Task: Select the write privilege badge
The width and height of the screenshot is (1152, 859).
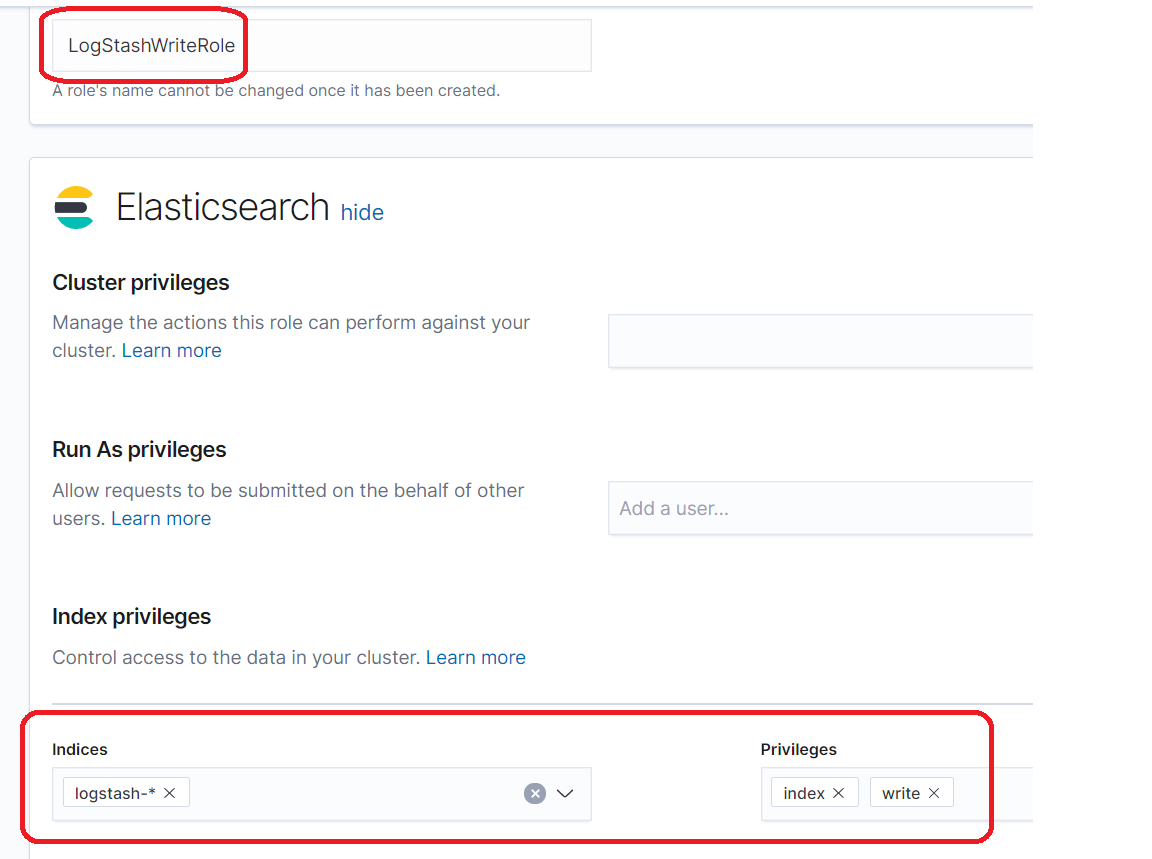Action: pyautogui.click(x=900, y=793)
